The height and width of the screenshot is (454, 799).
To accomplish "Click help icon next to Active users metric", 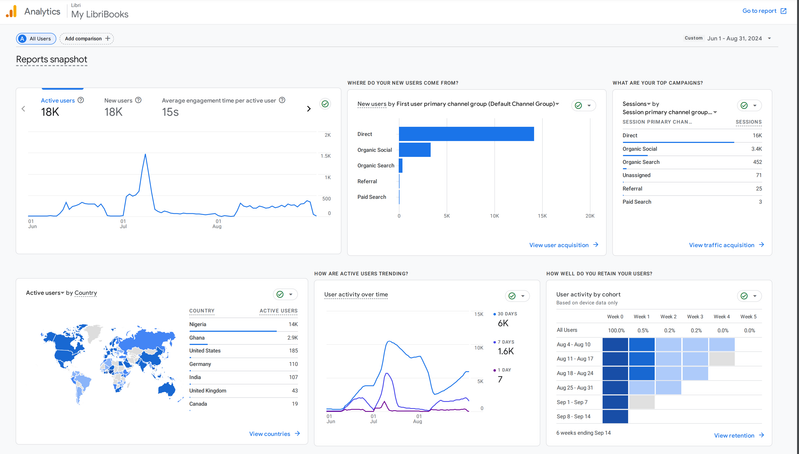I will (x=81, y=100).
